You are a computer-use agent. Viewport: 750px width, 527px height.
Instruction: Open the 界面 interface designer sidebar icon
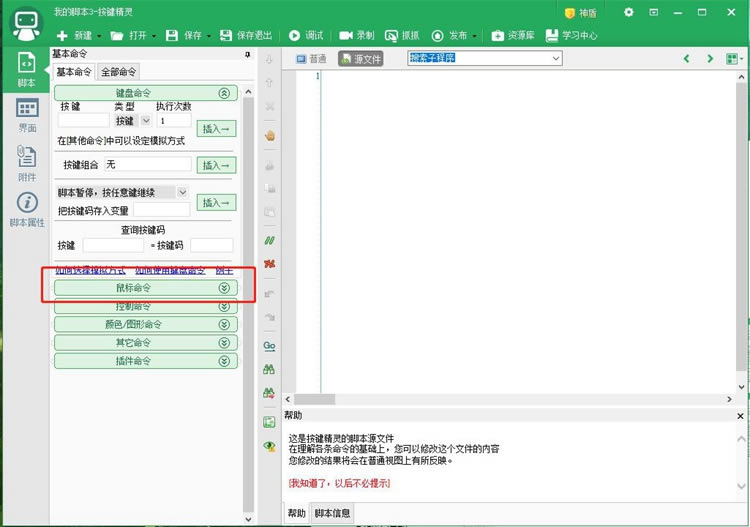pos(27,114)
